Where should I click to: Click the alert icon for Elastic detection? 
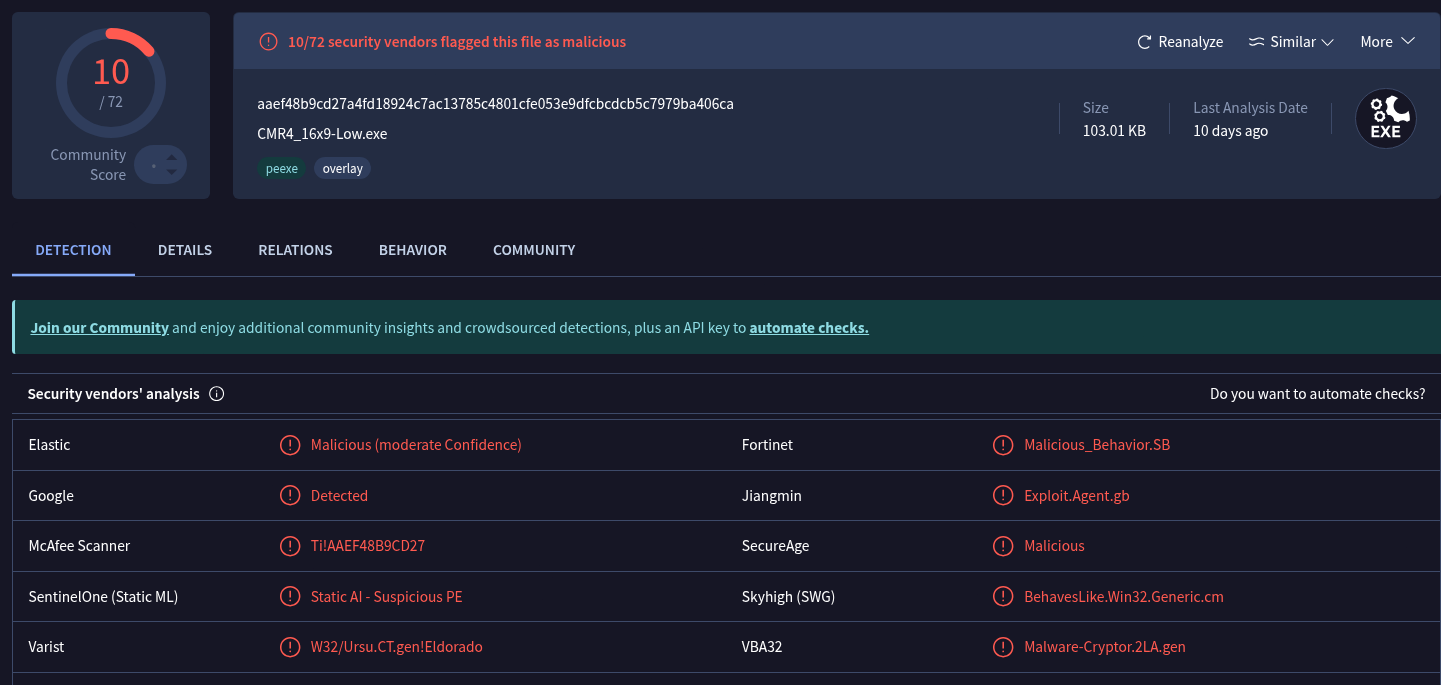click(290, 445)
